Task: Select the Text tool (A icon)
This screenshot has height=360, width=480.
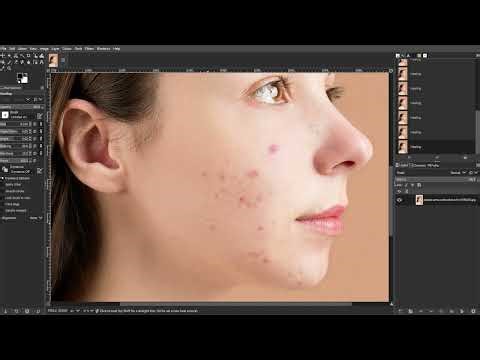Action: [42, 62]
